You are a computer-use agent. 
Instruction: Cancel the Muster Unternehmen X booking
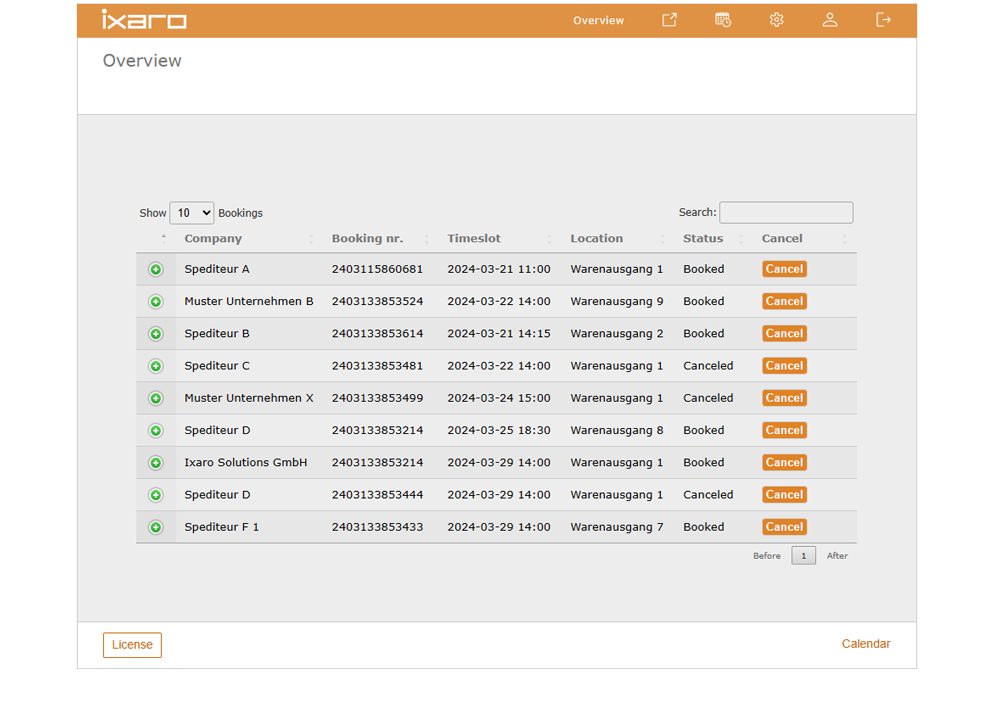tap(784, 397)
